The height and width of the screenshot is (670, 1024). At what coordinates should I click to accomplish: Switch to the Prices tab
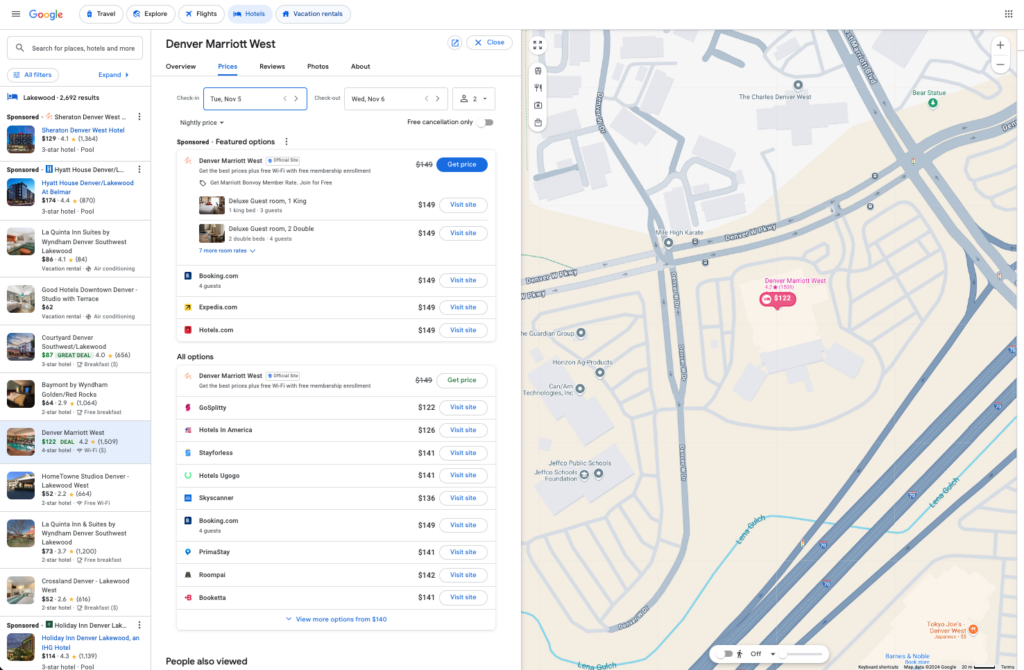click(x=227, y=67)
